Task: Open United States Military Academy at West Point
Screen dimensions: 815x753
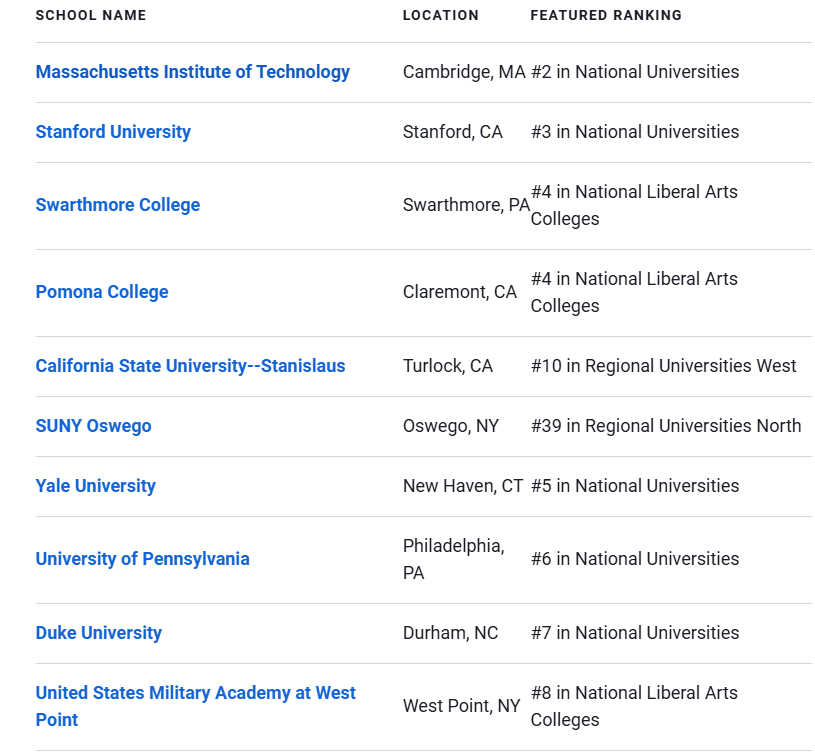Action: click(195, 706)
